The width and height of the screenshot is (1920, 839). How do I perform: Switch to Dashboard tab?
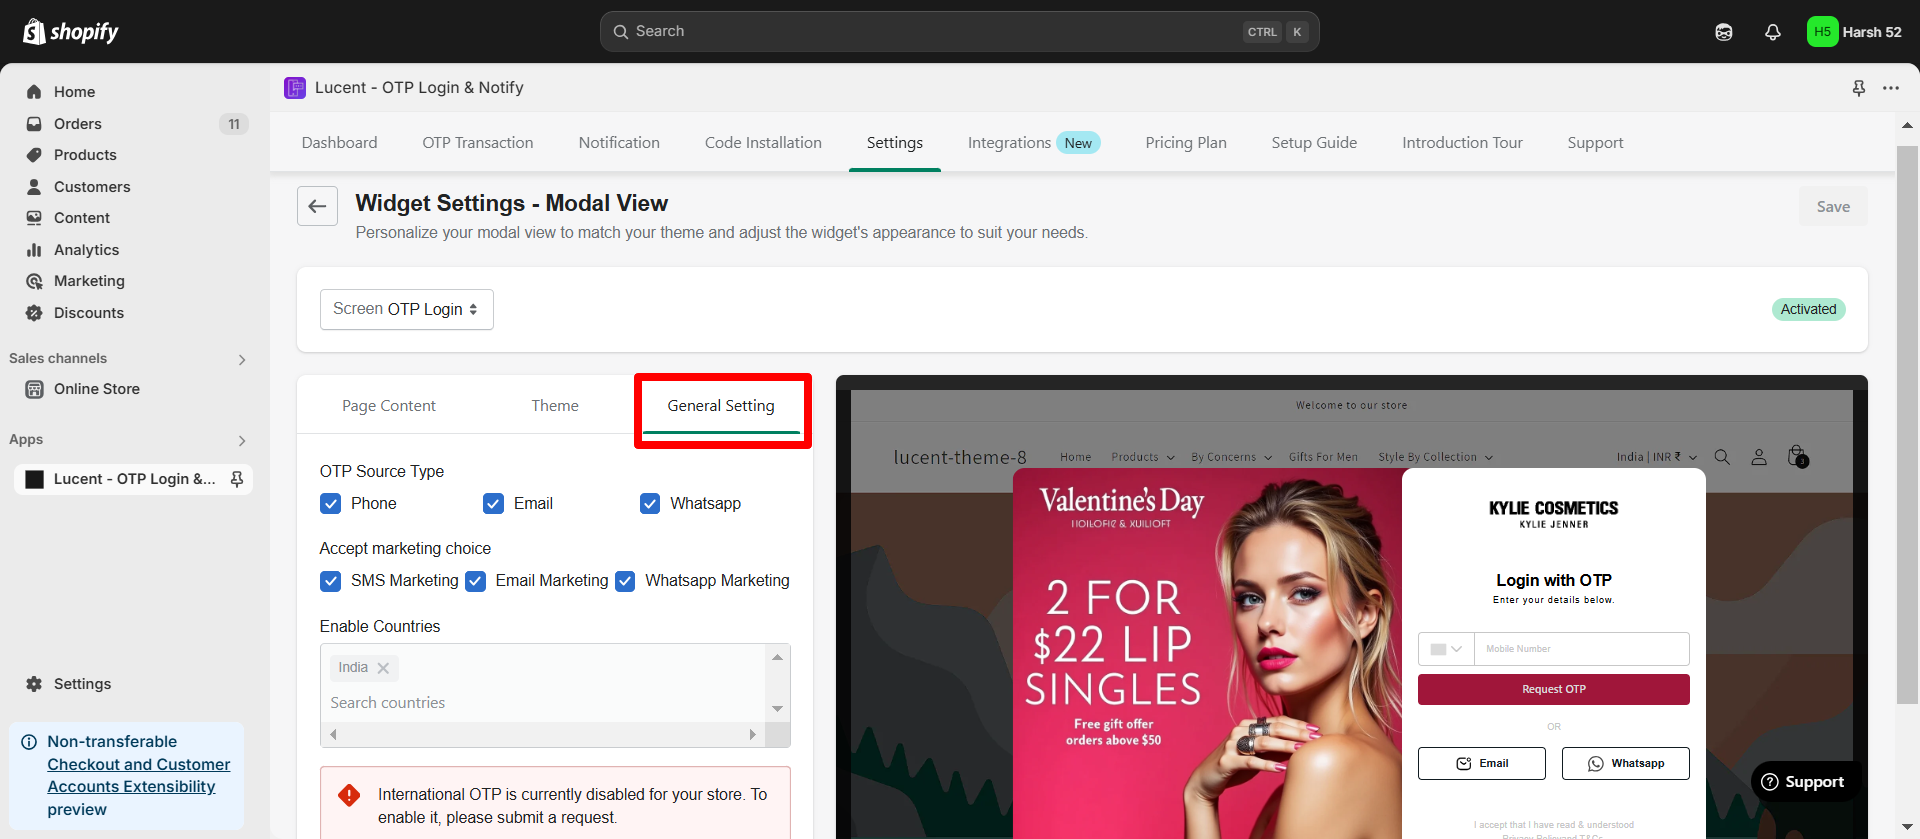click(340, 143)
